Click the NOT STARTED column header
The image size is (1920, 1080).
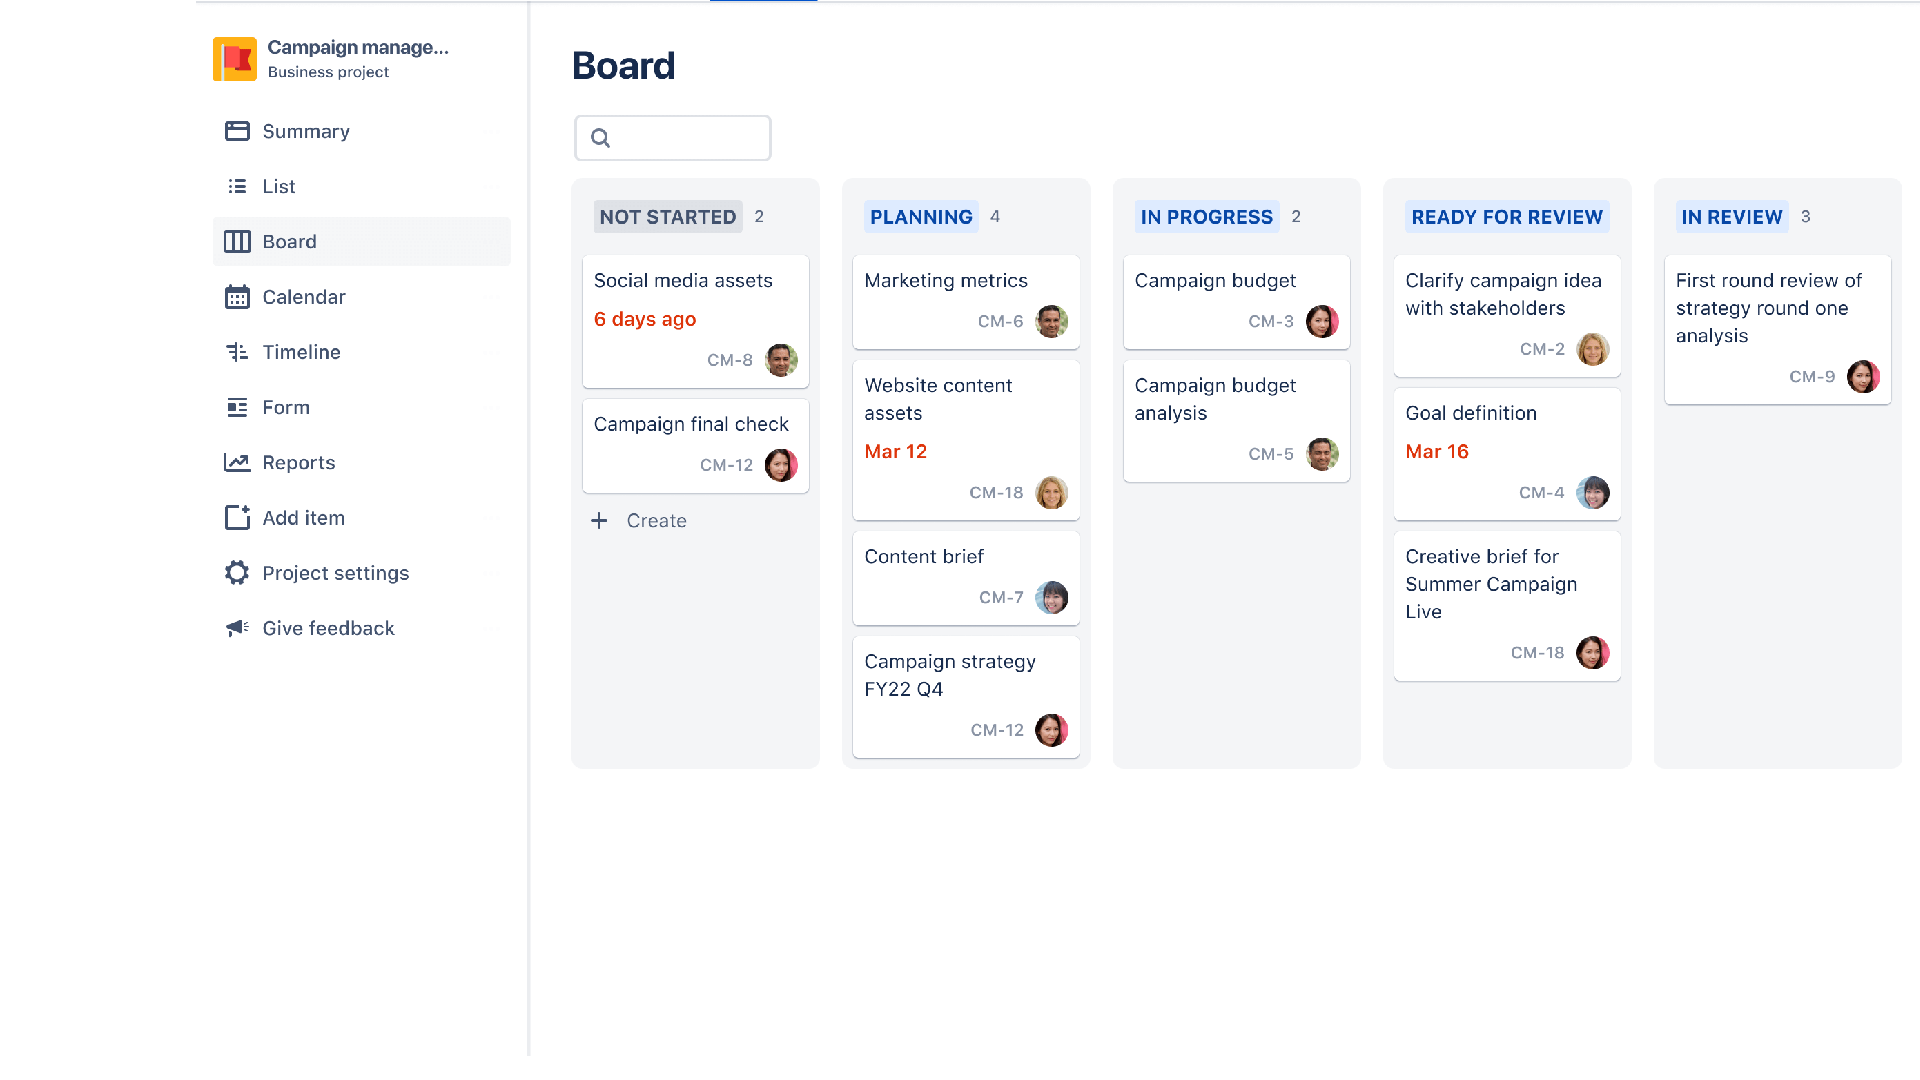point(667,217)
